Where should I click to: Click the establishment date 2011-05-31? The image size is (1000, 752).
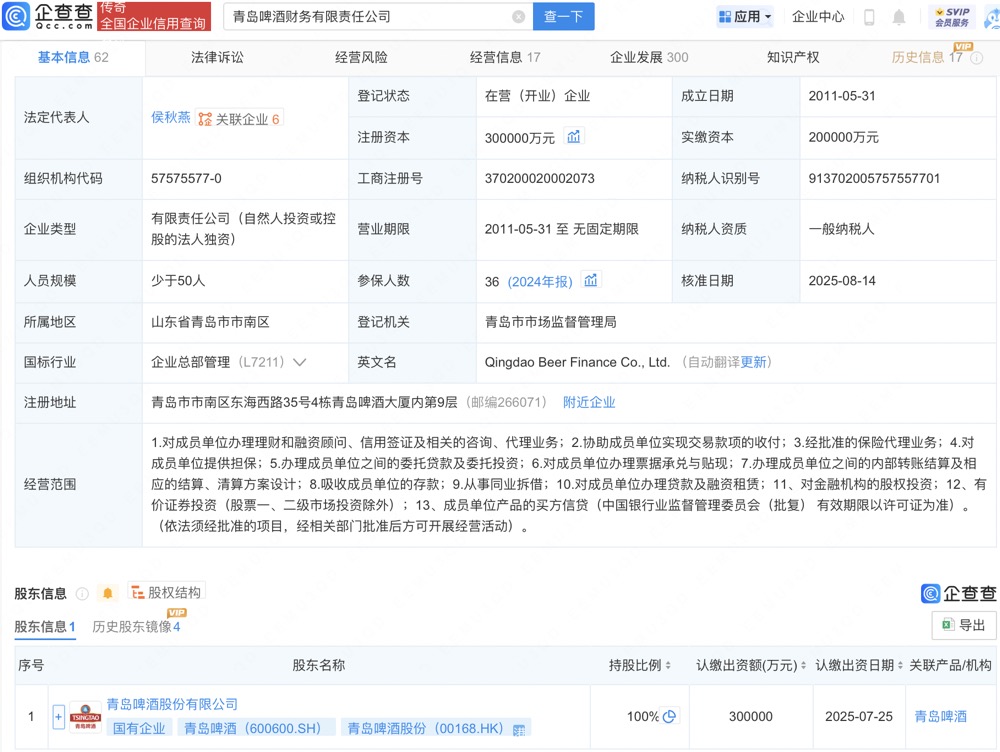(842, 96)
